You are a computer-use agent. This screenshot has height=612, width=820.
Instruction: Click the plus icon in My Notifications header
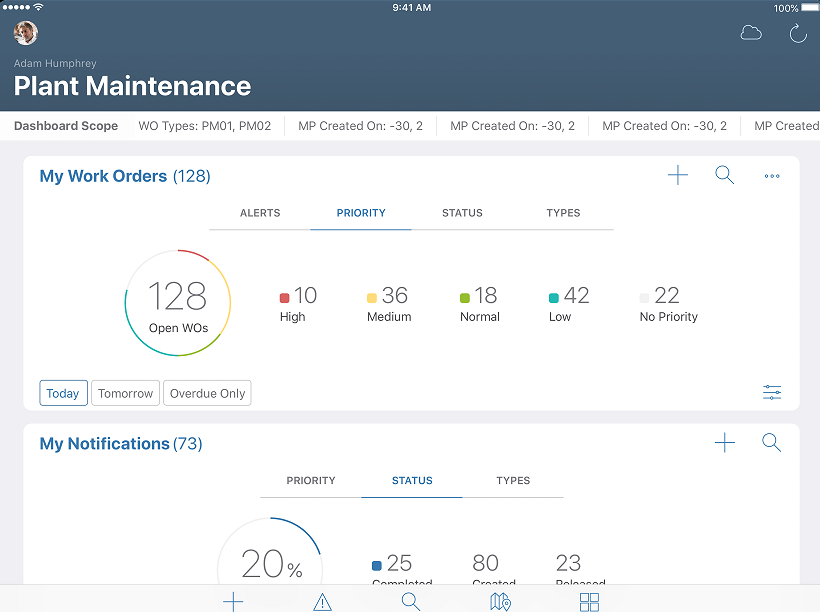click(x=724, y=442)
